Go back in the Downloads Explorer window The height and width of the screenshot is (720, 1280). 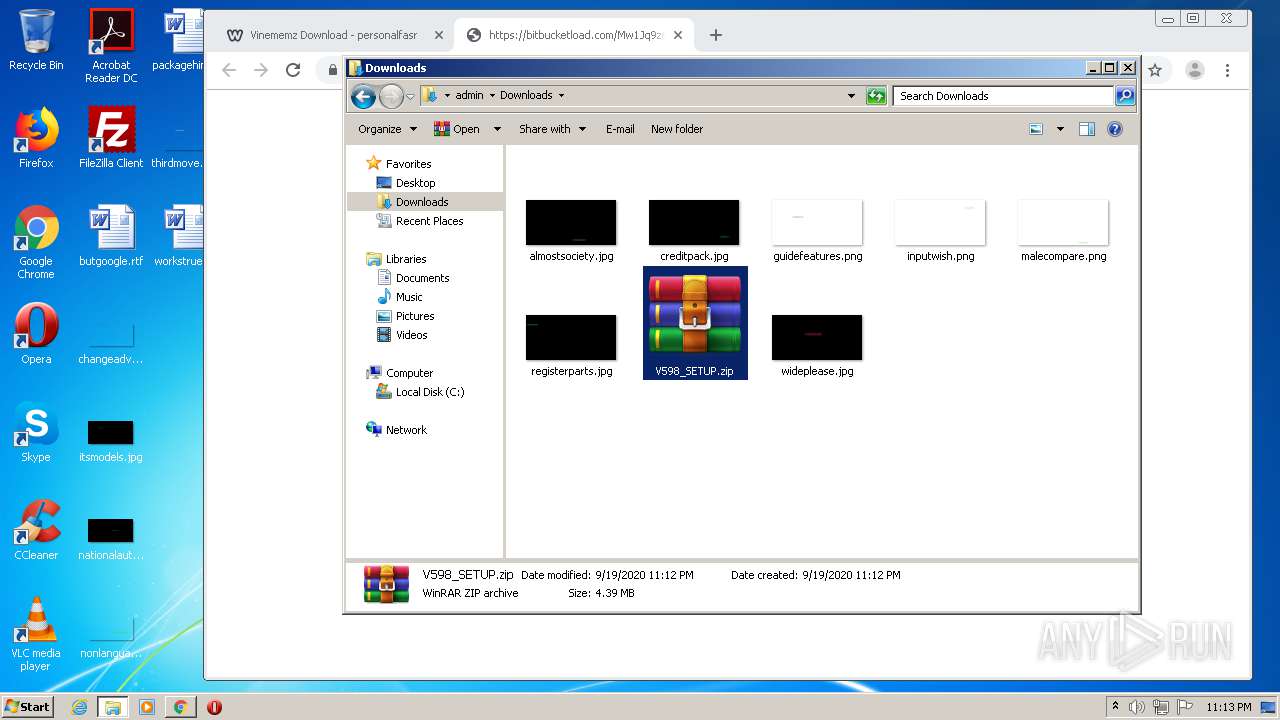363,96
